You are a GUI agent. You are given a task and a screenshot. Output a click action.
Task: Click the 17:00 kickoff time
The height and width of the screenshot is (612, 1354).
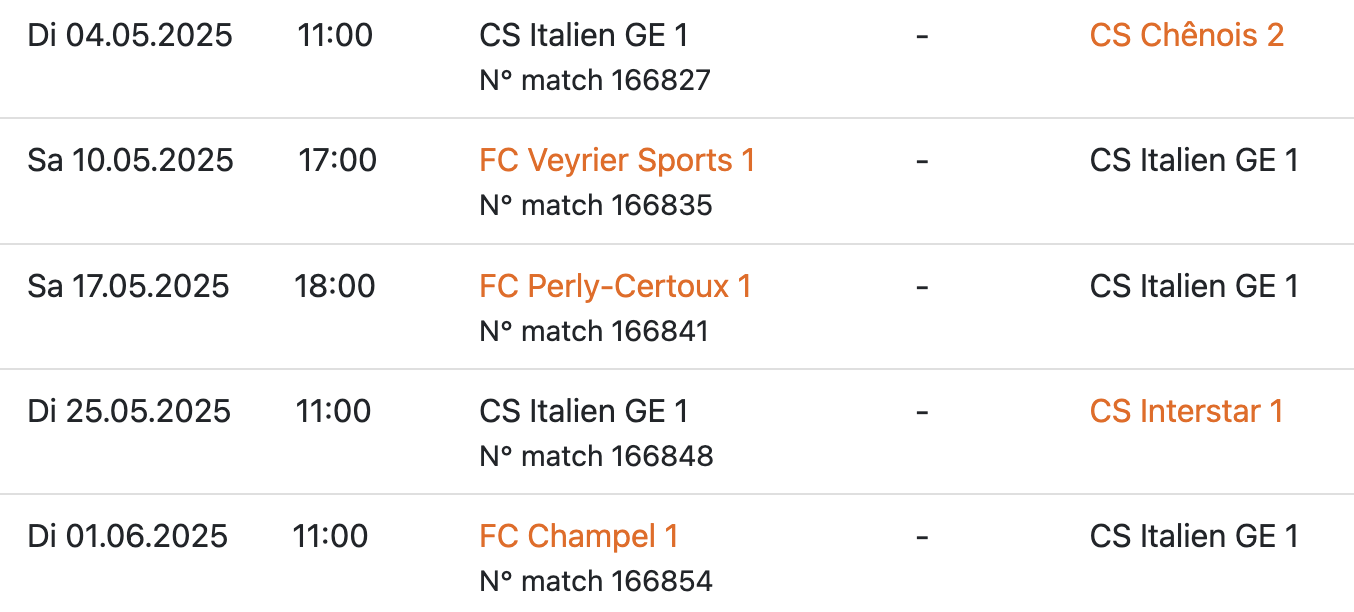[337, 161]
